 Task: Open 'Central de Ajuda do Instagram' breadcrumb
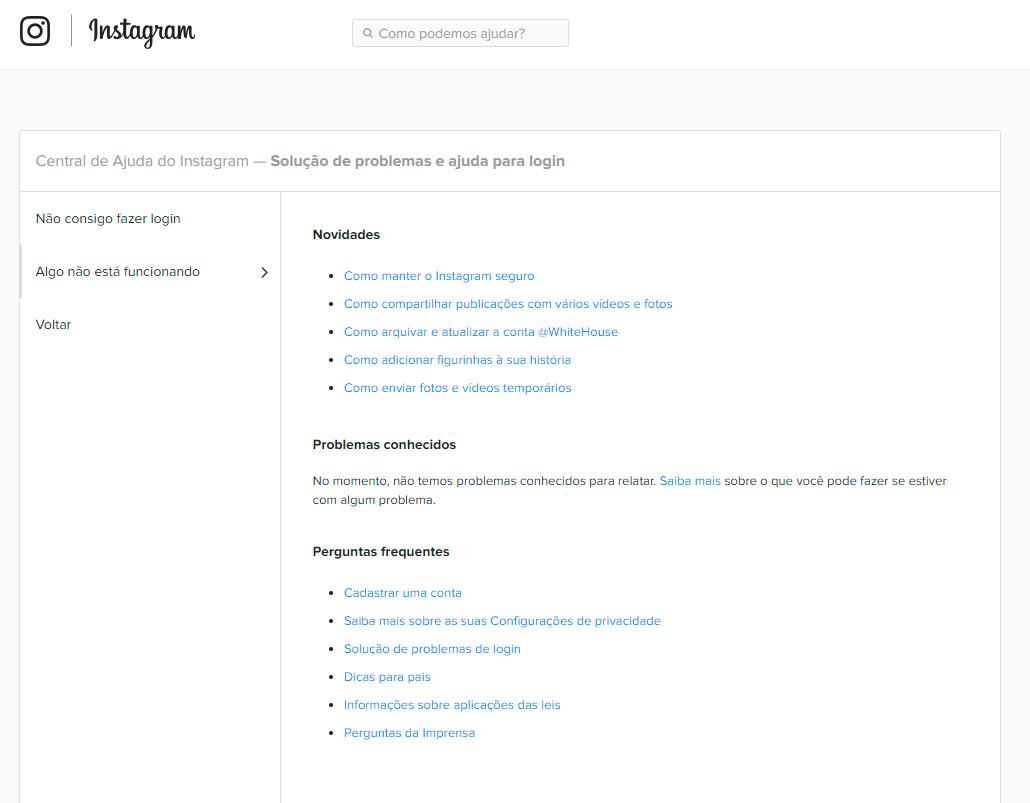142,161
